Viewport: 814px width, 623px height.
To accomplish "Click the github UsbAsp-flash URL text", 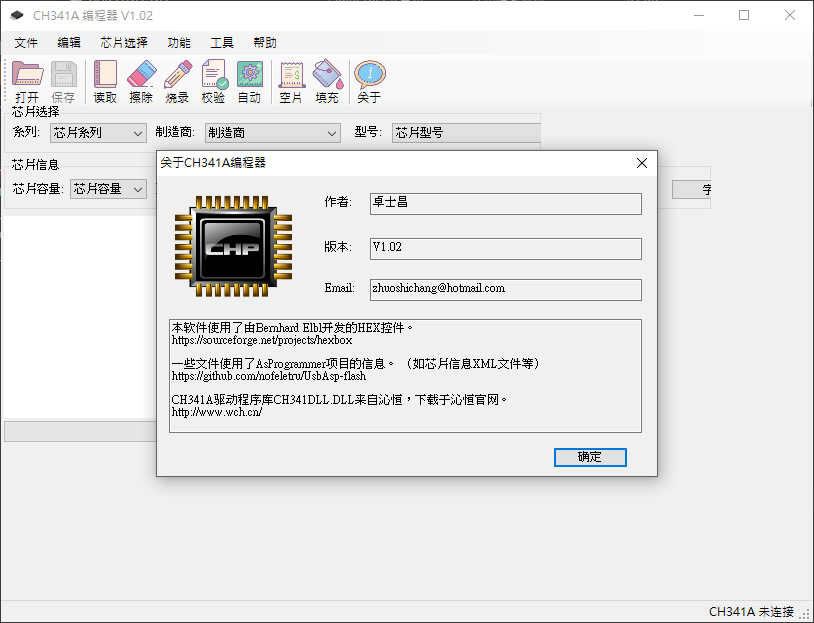I will tap(269, 376).
